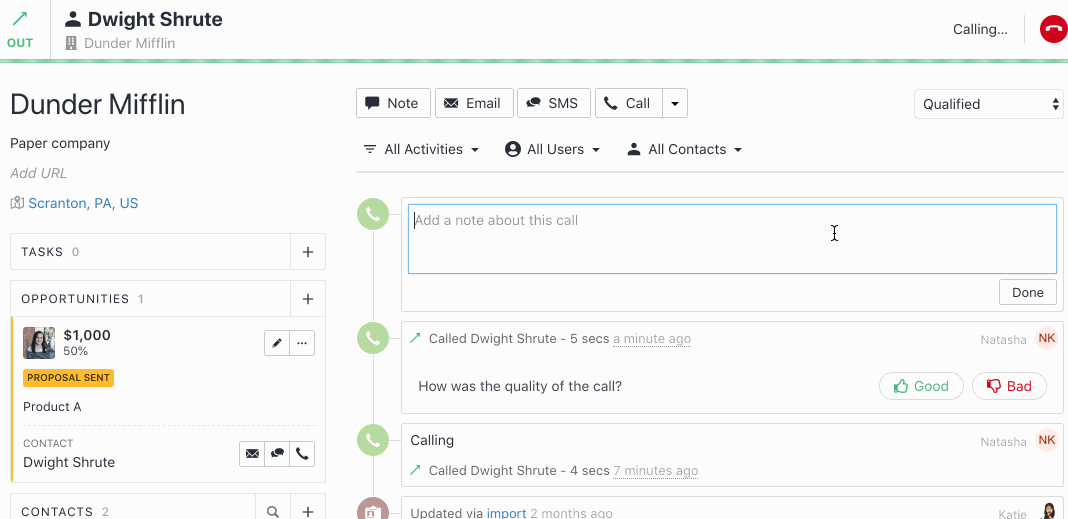This screenshot has width=1068, height=519.
Task: Open the Qualified lead status dropdown
Action: (988, 104)
